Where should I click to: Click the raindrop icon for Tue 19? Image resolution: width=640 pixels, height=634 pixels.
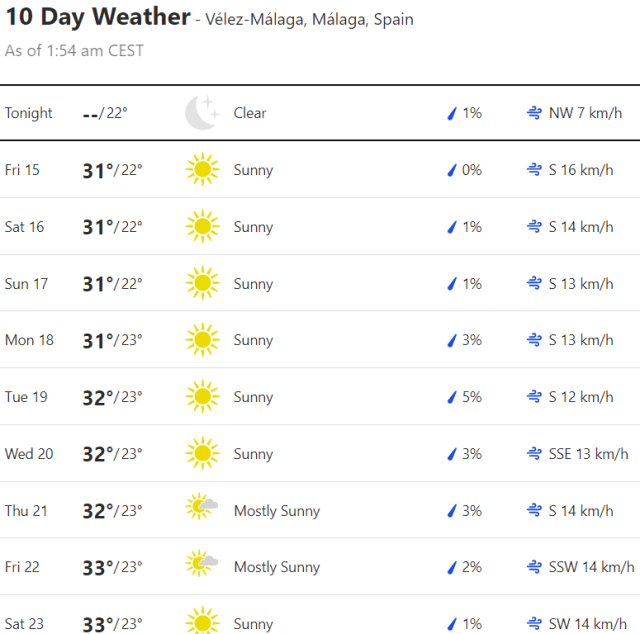pos(452,397)
